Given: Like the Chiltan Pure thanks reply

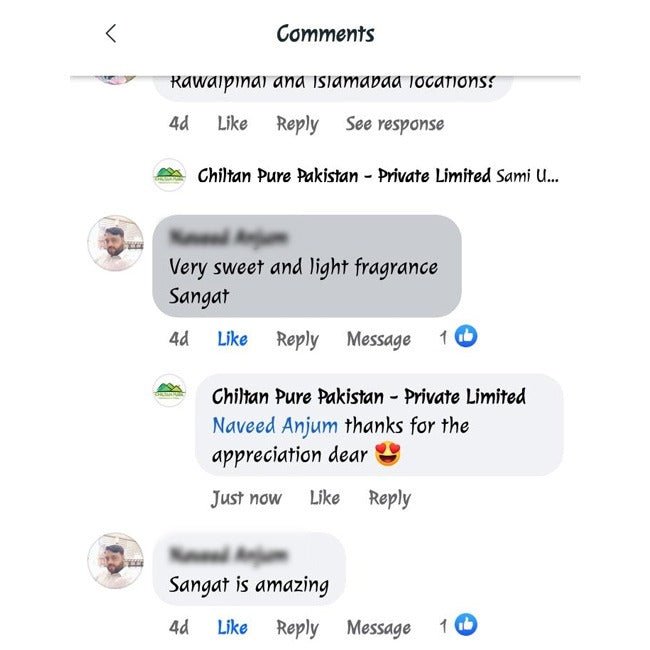Looking at the screenshot, I should [325, 498].
